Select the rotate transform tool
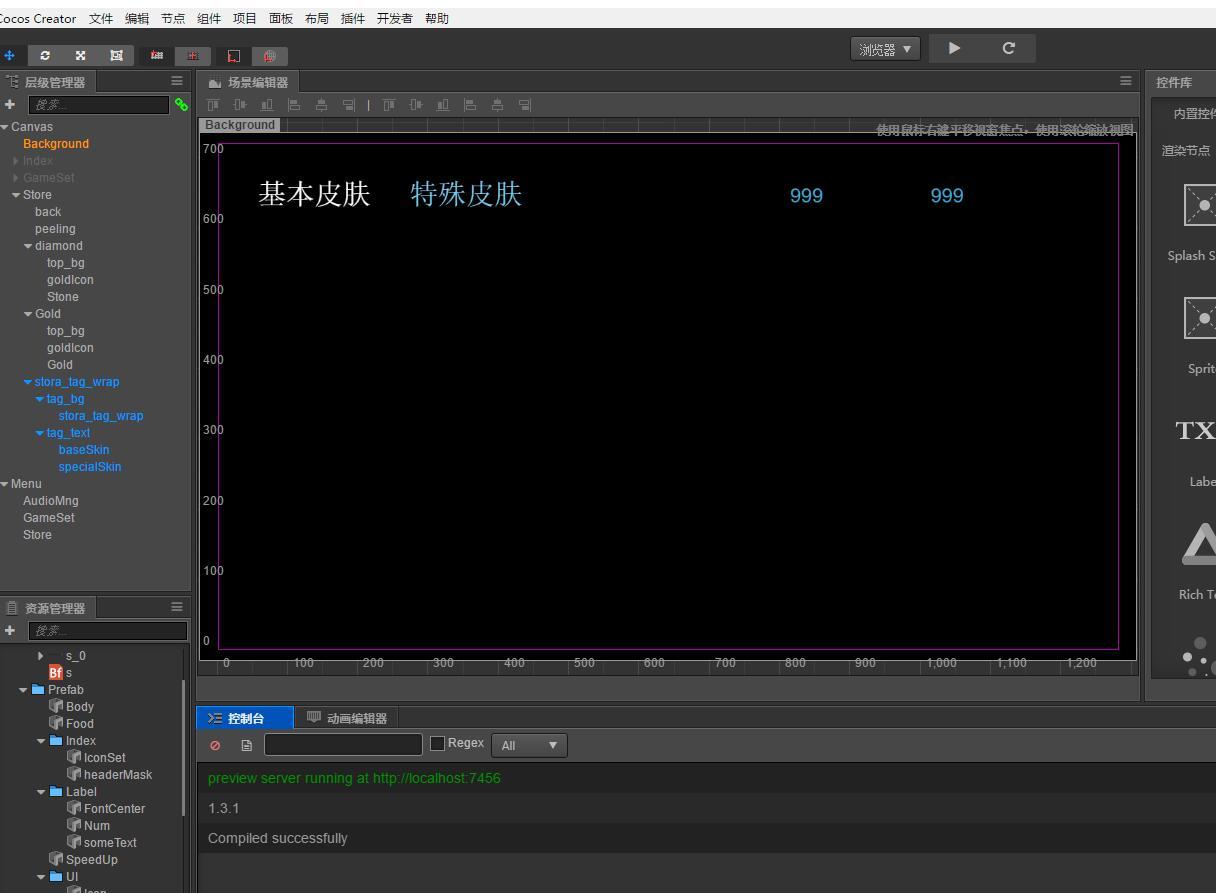The width and height of the screenshot is (1216, 893). 45,56
